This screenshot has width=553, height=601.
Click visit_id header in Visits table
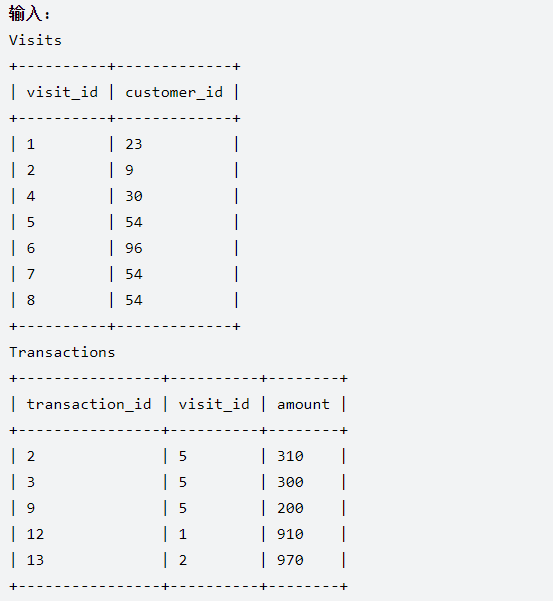pyautogui.click(x=62, y=92)
